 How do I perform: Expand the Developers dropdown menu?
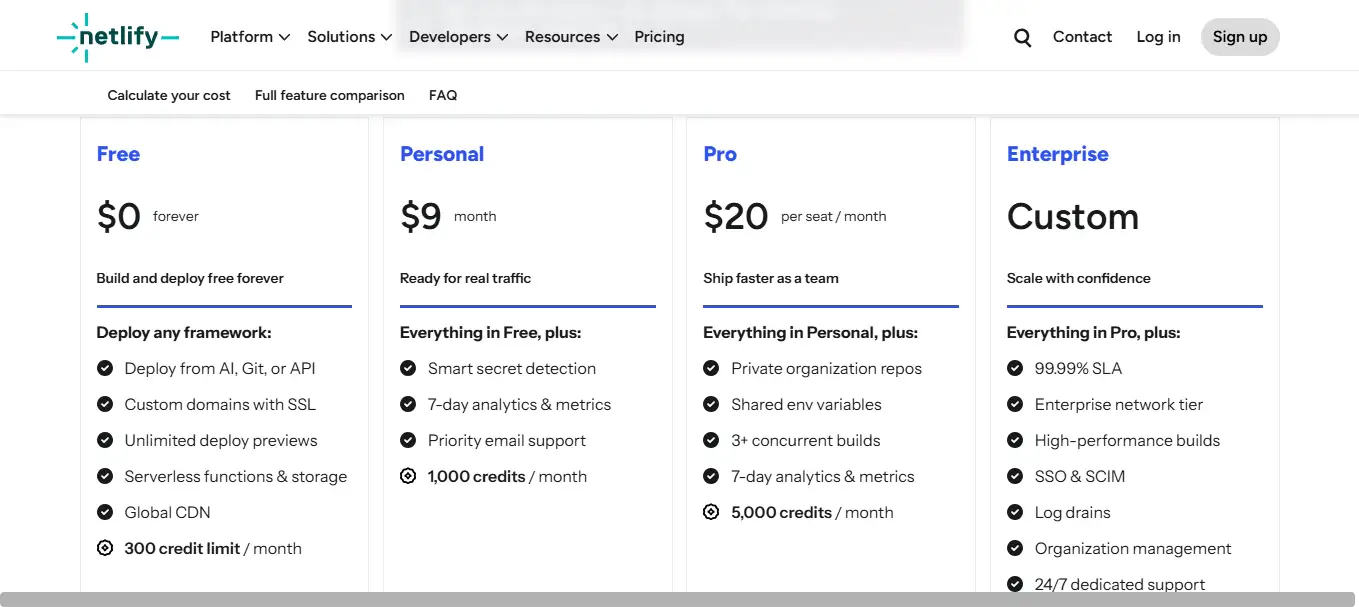(458, 37)
